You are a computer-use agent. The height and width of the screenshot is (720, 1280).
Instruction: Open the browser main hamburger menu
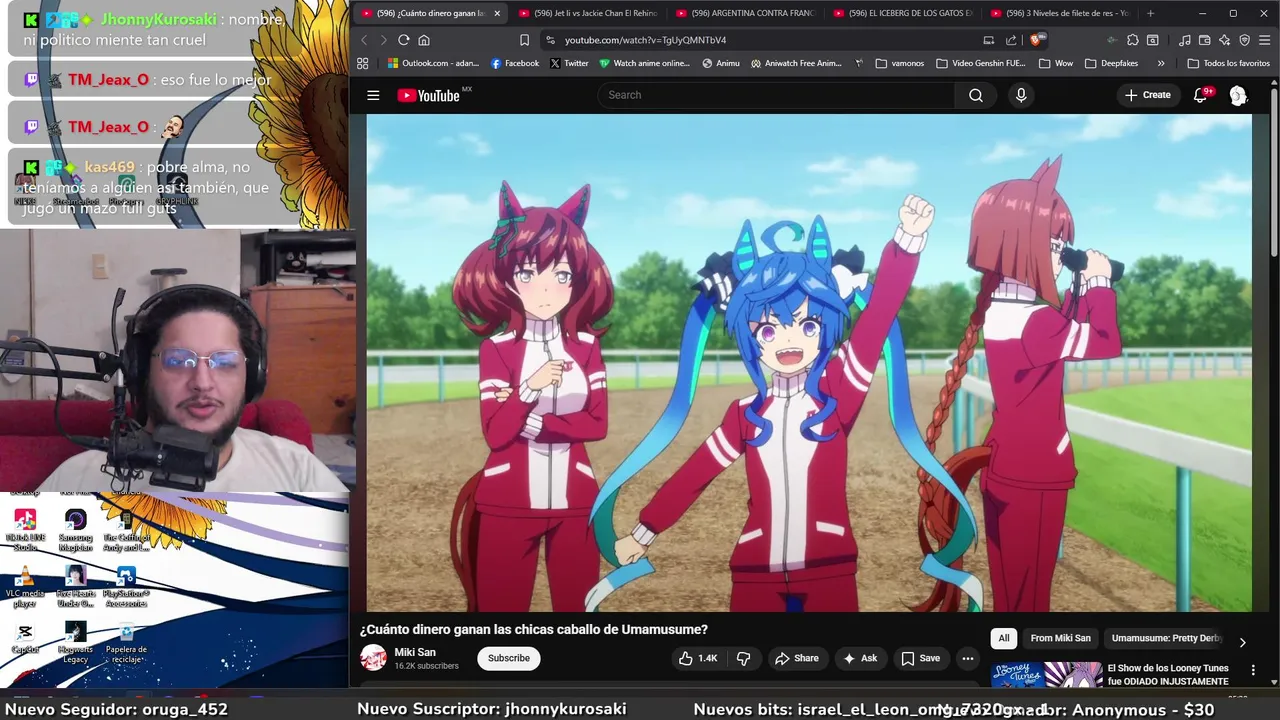pyautogui.click(x=1265, y=40)
